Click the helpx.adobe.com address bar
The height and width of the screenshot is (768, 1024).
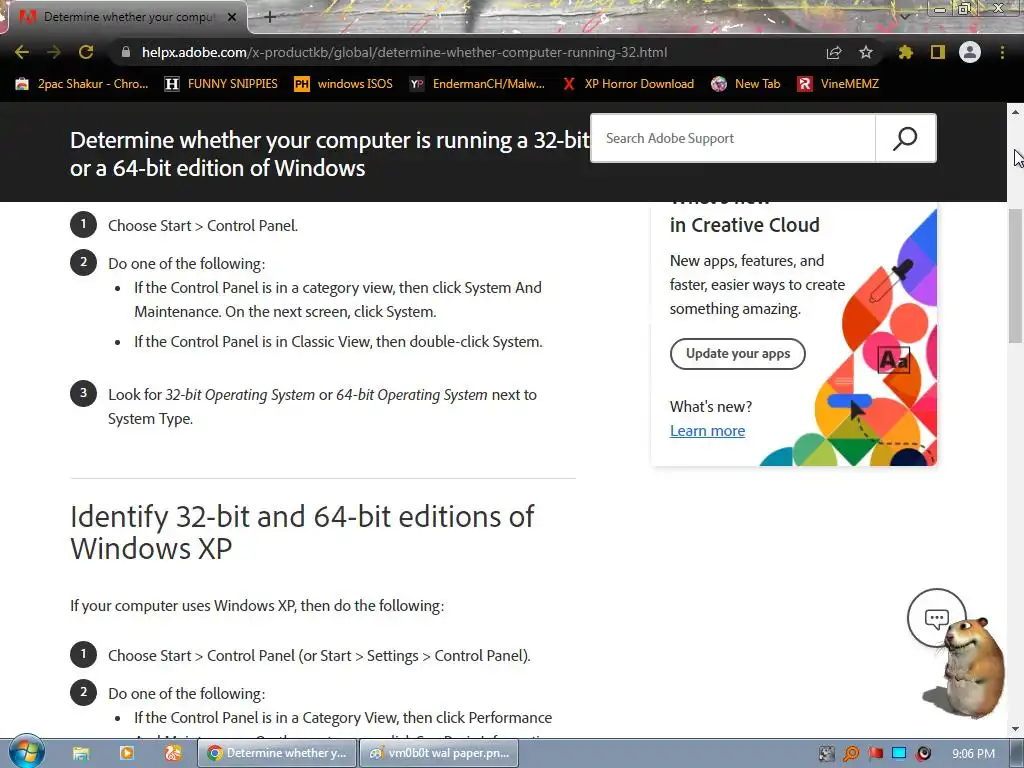(404, 52)
